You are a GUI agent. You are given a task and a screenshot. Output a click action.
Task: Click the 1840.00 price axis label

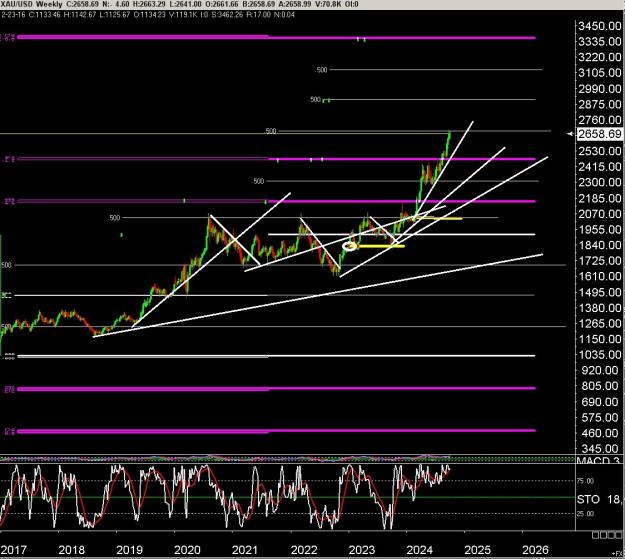pyautogui.click(x=599, y=245)
